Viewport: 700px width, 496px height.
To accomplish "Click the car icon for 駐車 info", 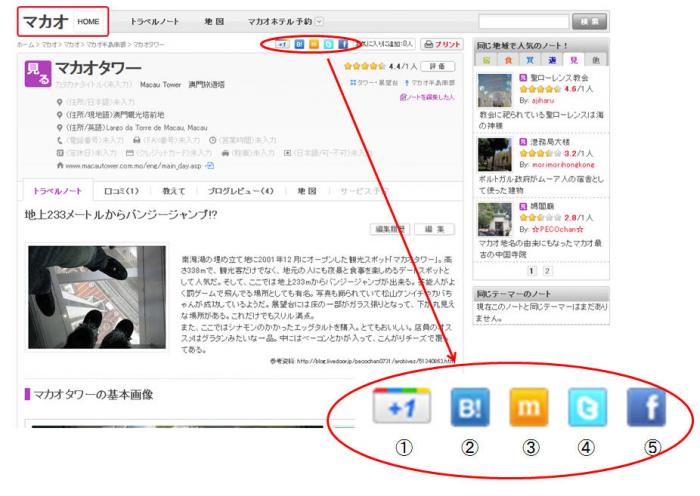I will coord(225,153).
